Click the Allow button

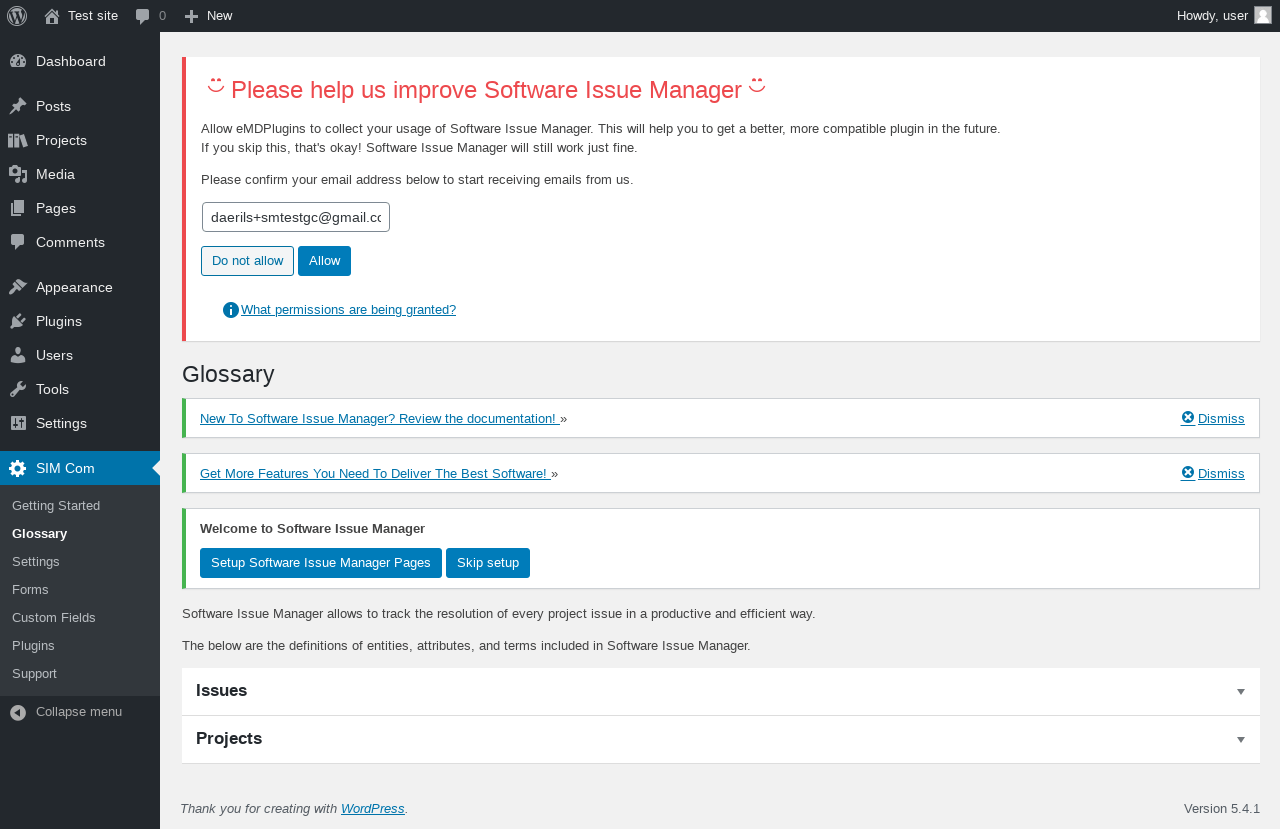tap(324, 261)
